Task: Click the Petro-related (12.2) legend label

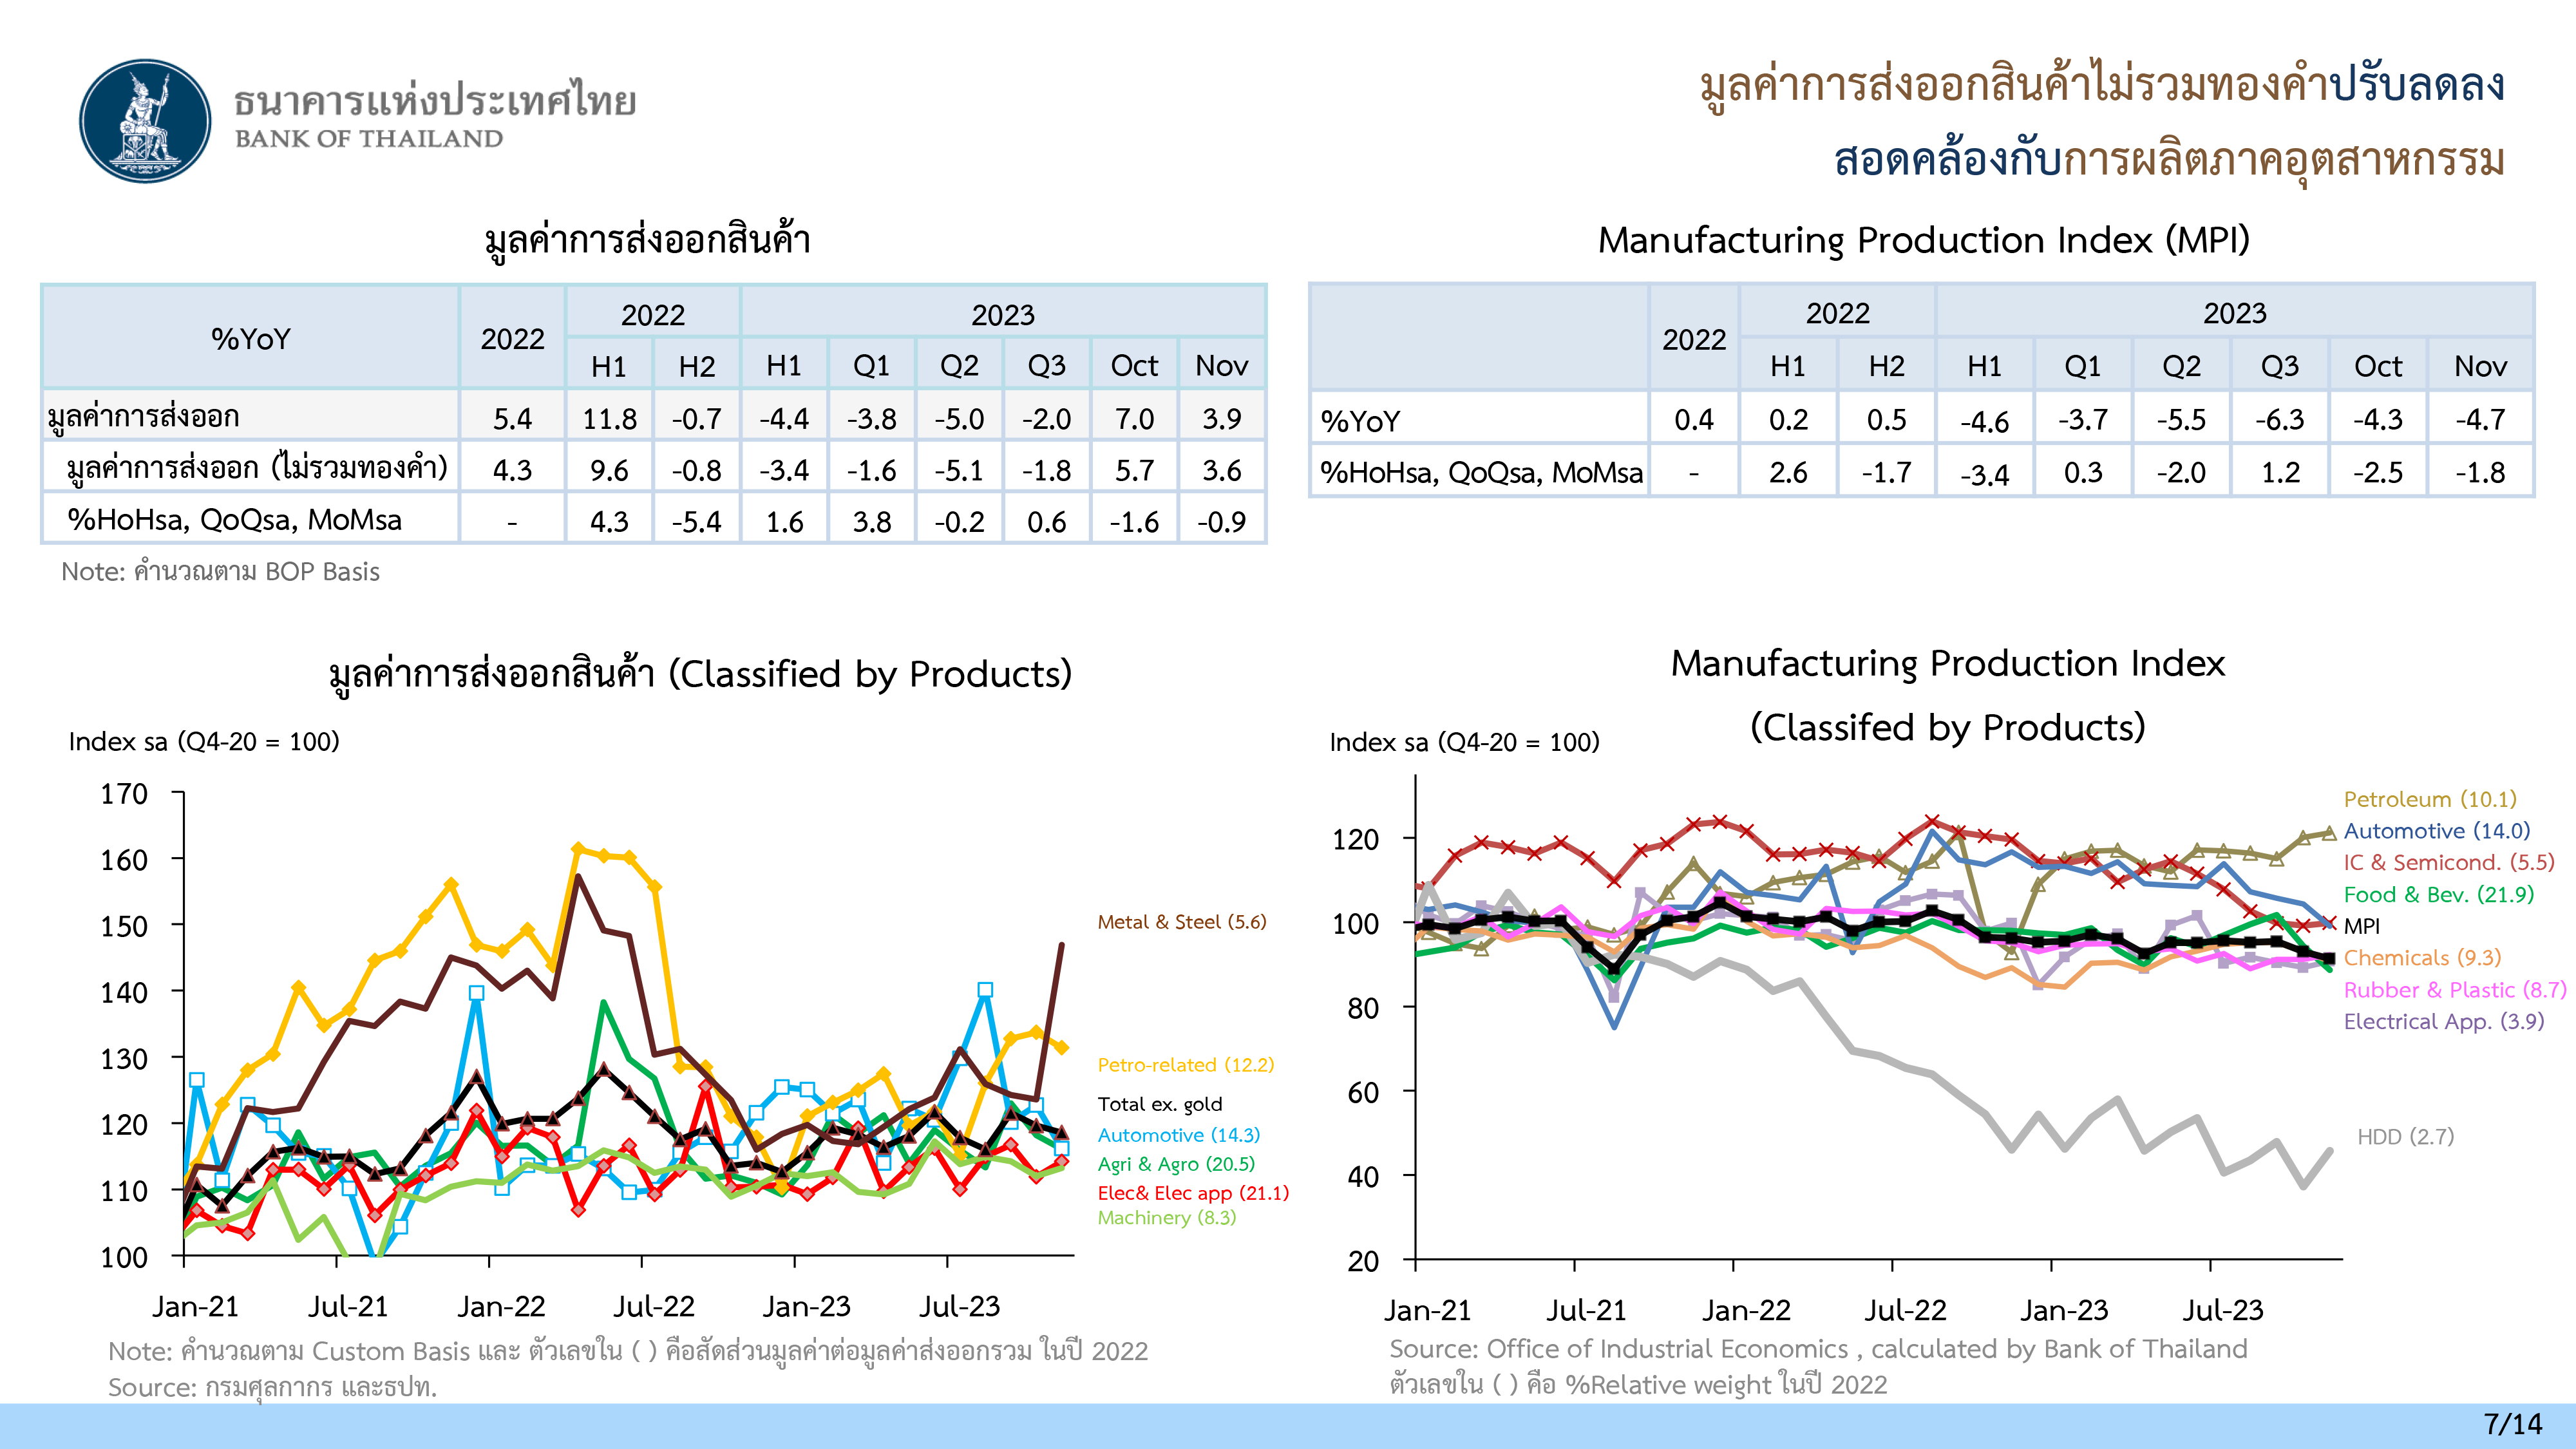Action: [x=1185, y=1065]
